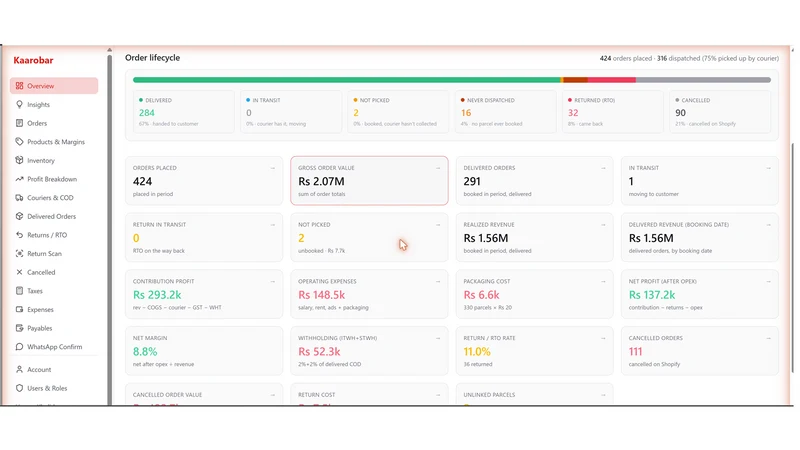The width and height of the screenshot is (800, 450).
Task: Click the Not Picked lifecycle tile 'courier hasn't collected'
Action: click(398, 112)
